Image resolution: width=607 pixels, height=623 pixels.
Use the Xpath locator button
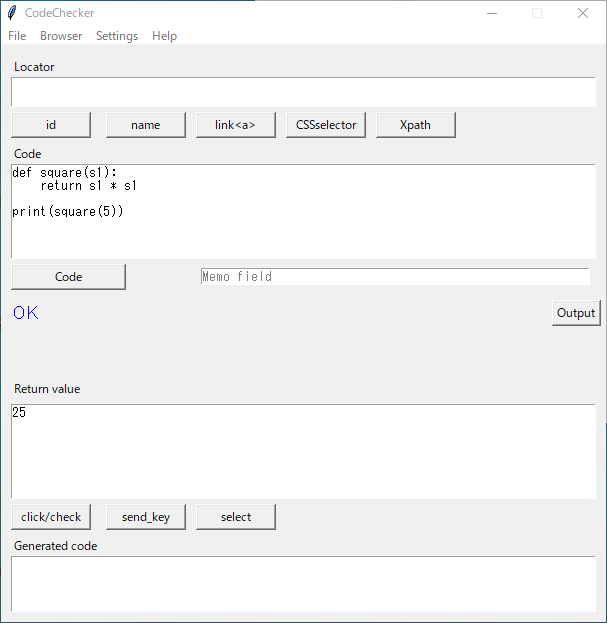416,125
